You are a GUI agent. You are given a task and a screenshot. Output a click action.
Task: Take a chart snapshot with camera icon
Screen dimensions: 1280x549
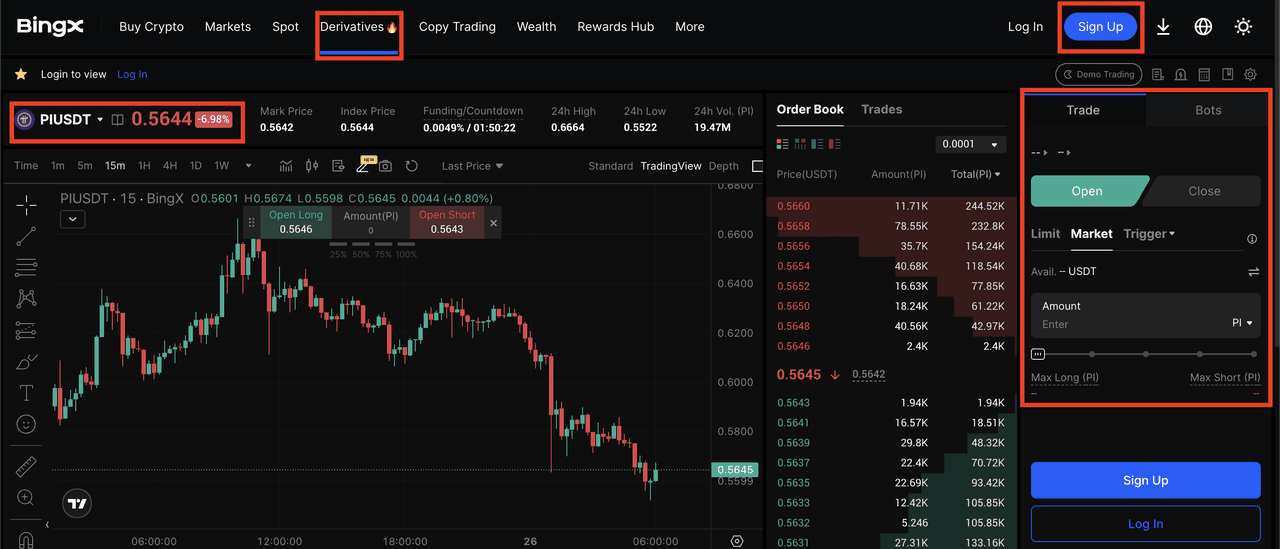tap(385, 166)
